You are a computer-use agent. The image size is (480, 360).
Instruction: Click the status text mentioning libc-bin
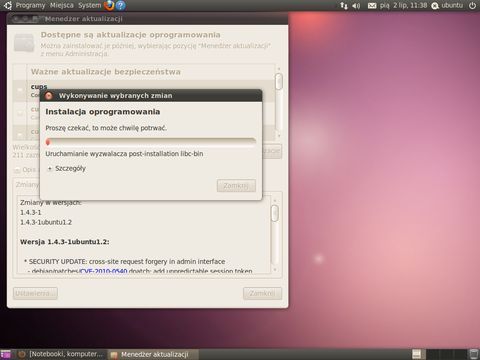[124, 154]
